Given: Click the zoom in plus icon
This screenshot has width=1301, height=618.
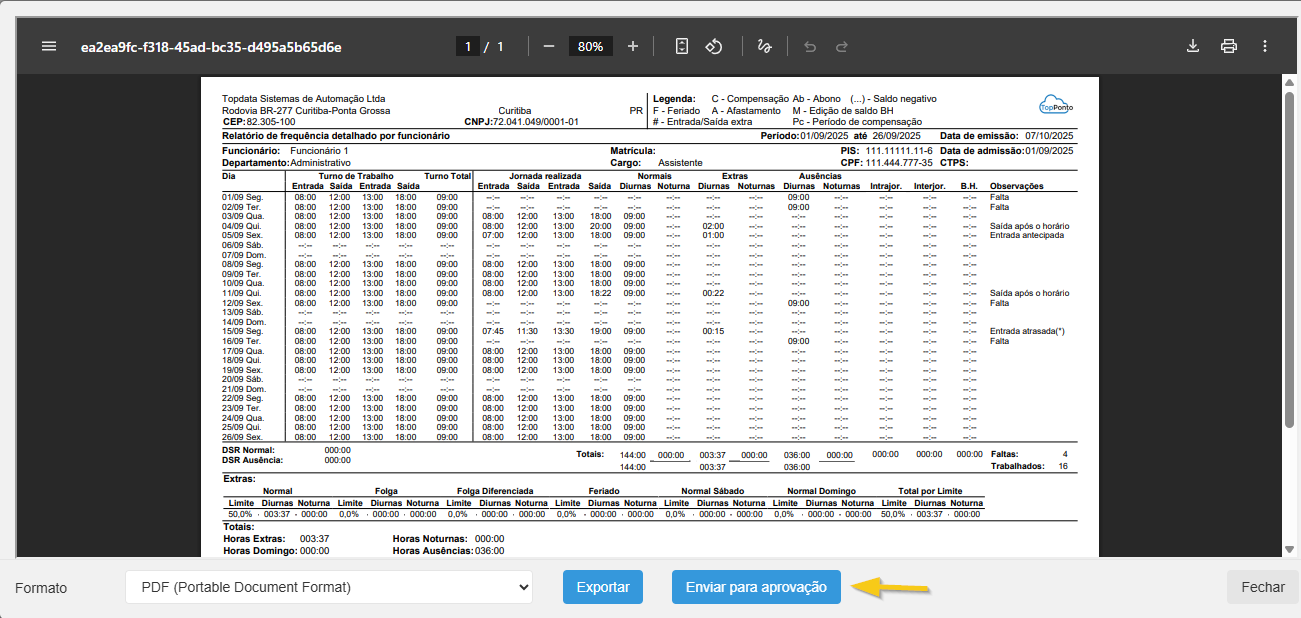Looking at the screenshot, I should [633, 46].
